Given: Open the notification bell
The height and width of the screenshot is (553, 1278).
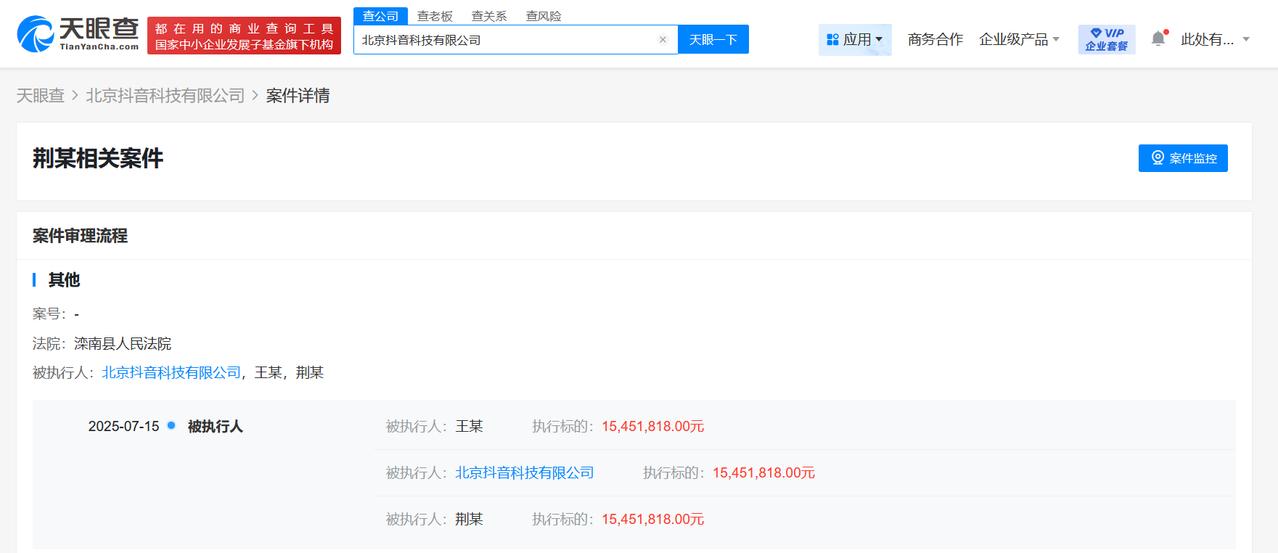Looking at the screenshot, I should click(x=1158, y=38).
